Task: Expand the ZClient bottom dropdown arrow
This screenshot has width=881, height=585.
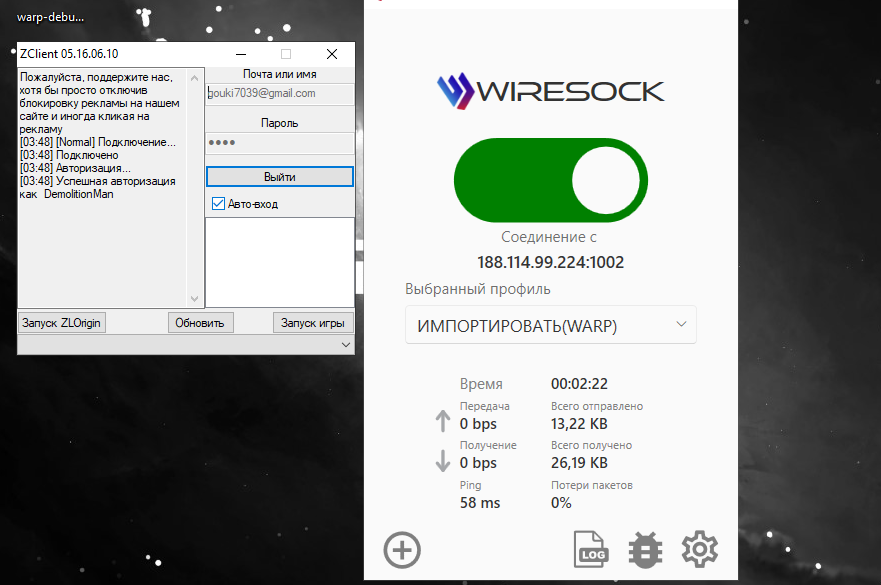Action: [x=346, y=344]
